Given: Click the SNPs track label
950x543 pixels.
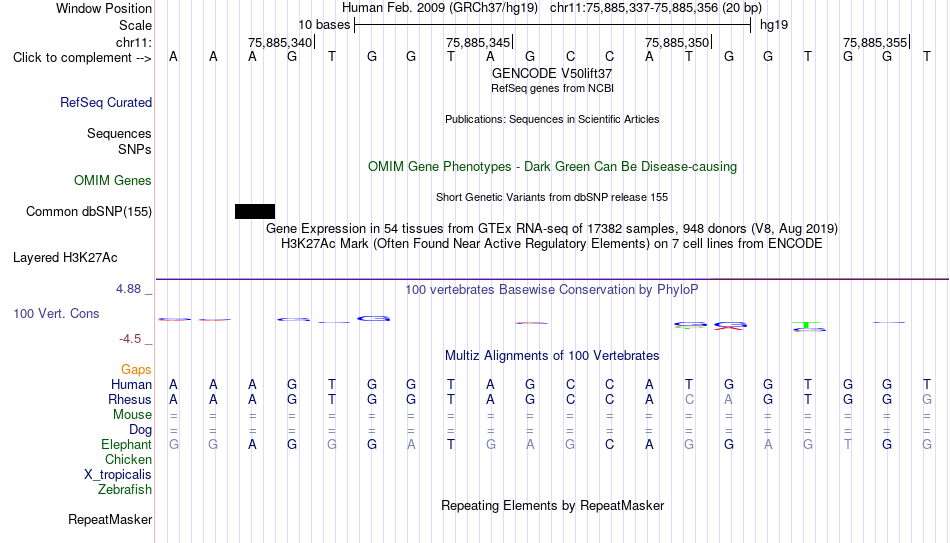Looking at the screenshot, I should [x=135, y=150].
